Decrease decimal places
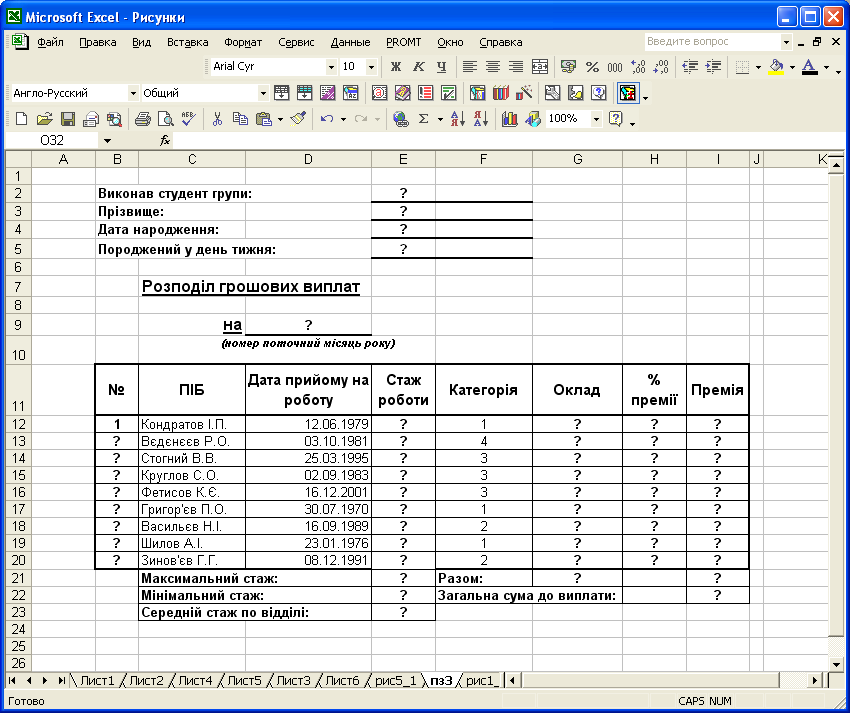Screen dimensions: 850x713 pos(661,67)
